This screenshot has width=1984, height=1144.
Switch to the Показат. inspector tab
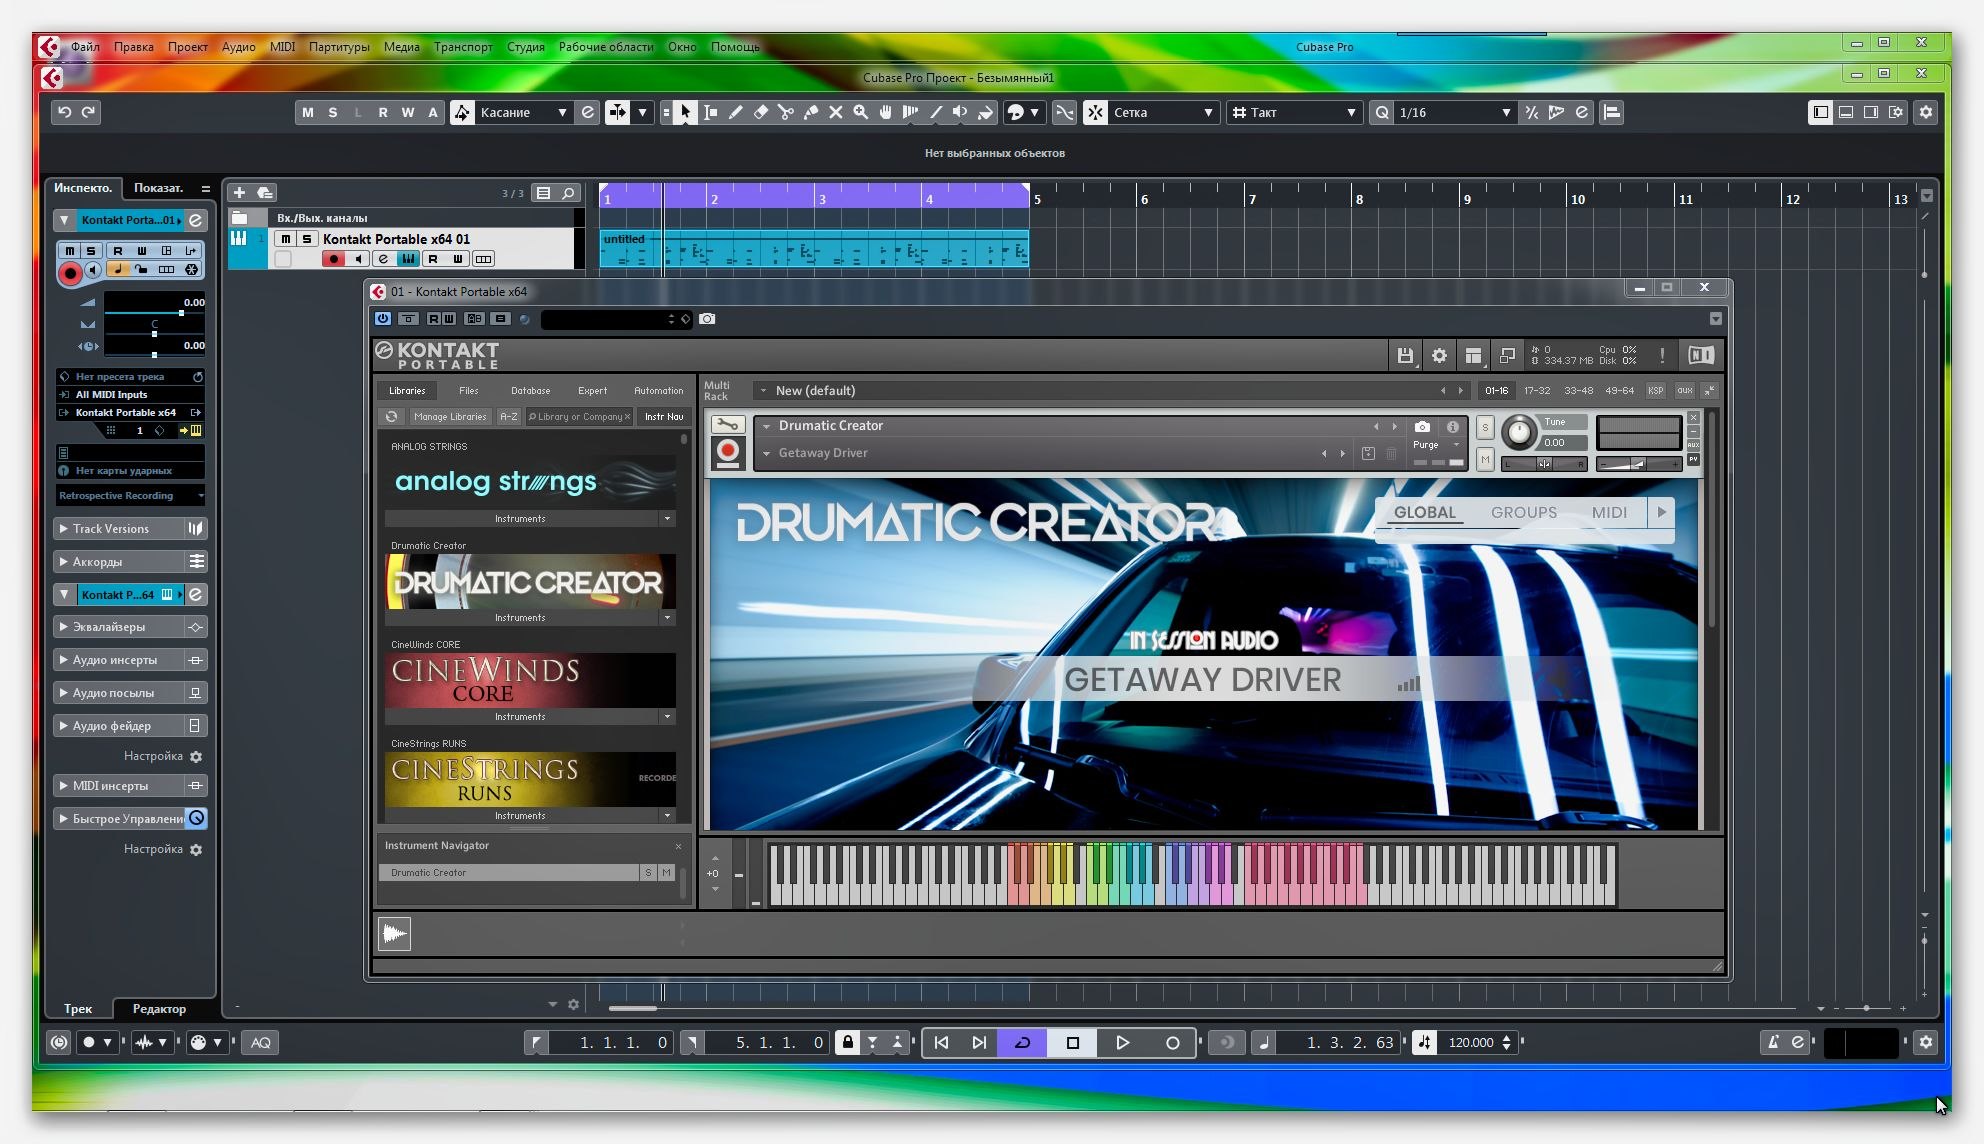click(x=158, y=188)
